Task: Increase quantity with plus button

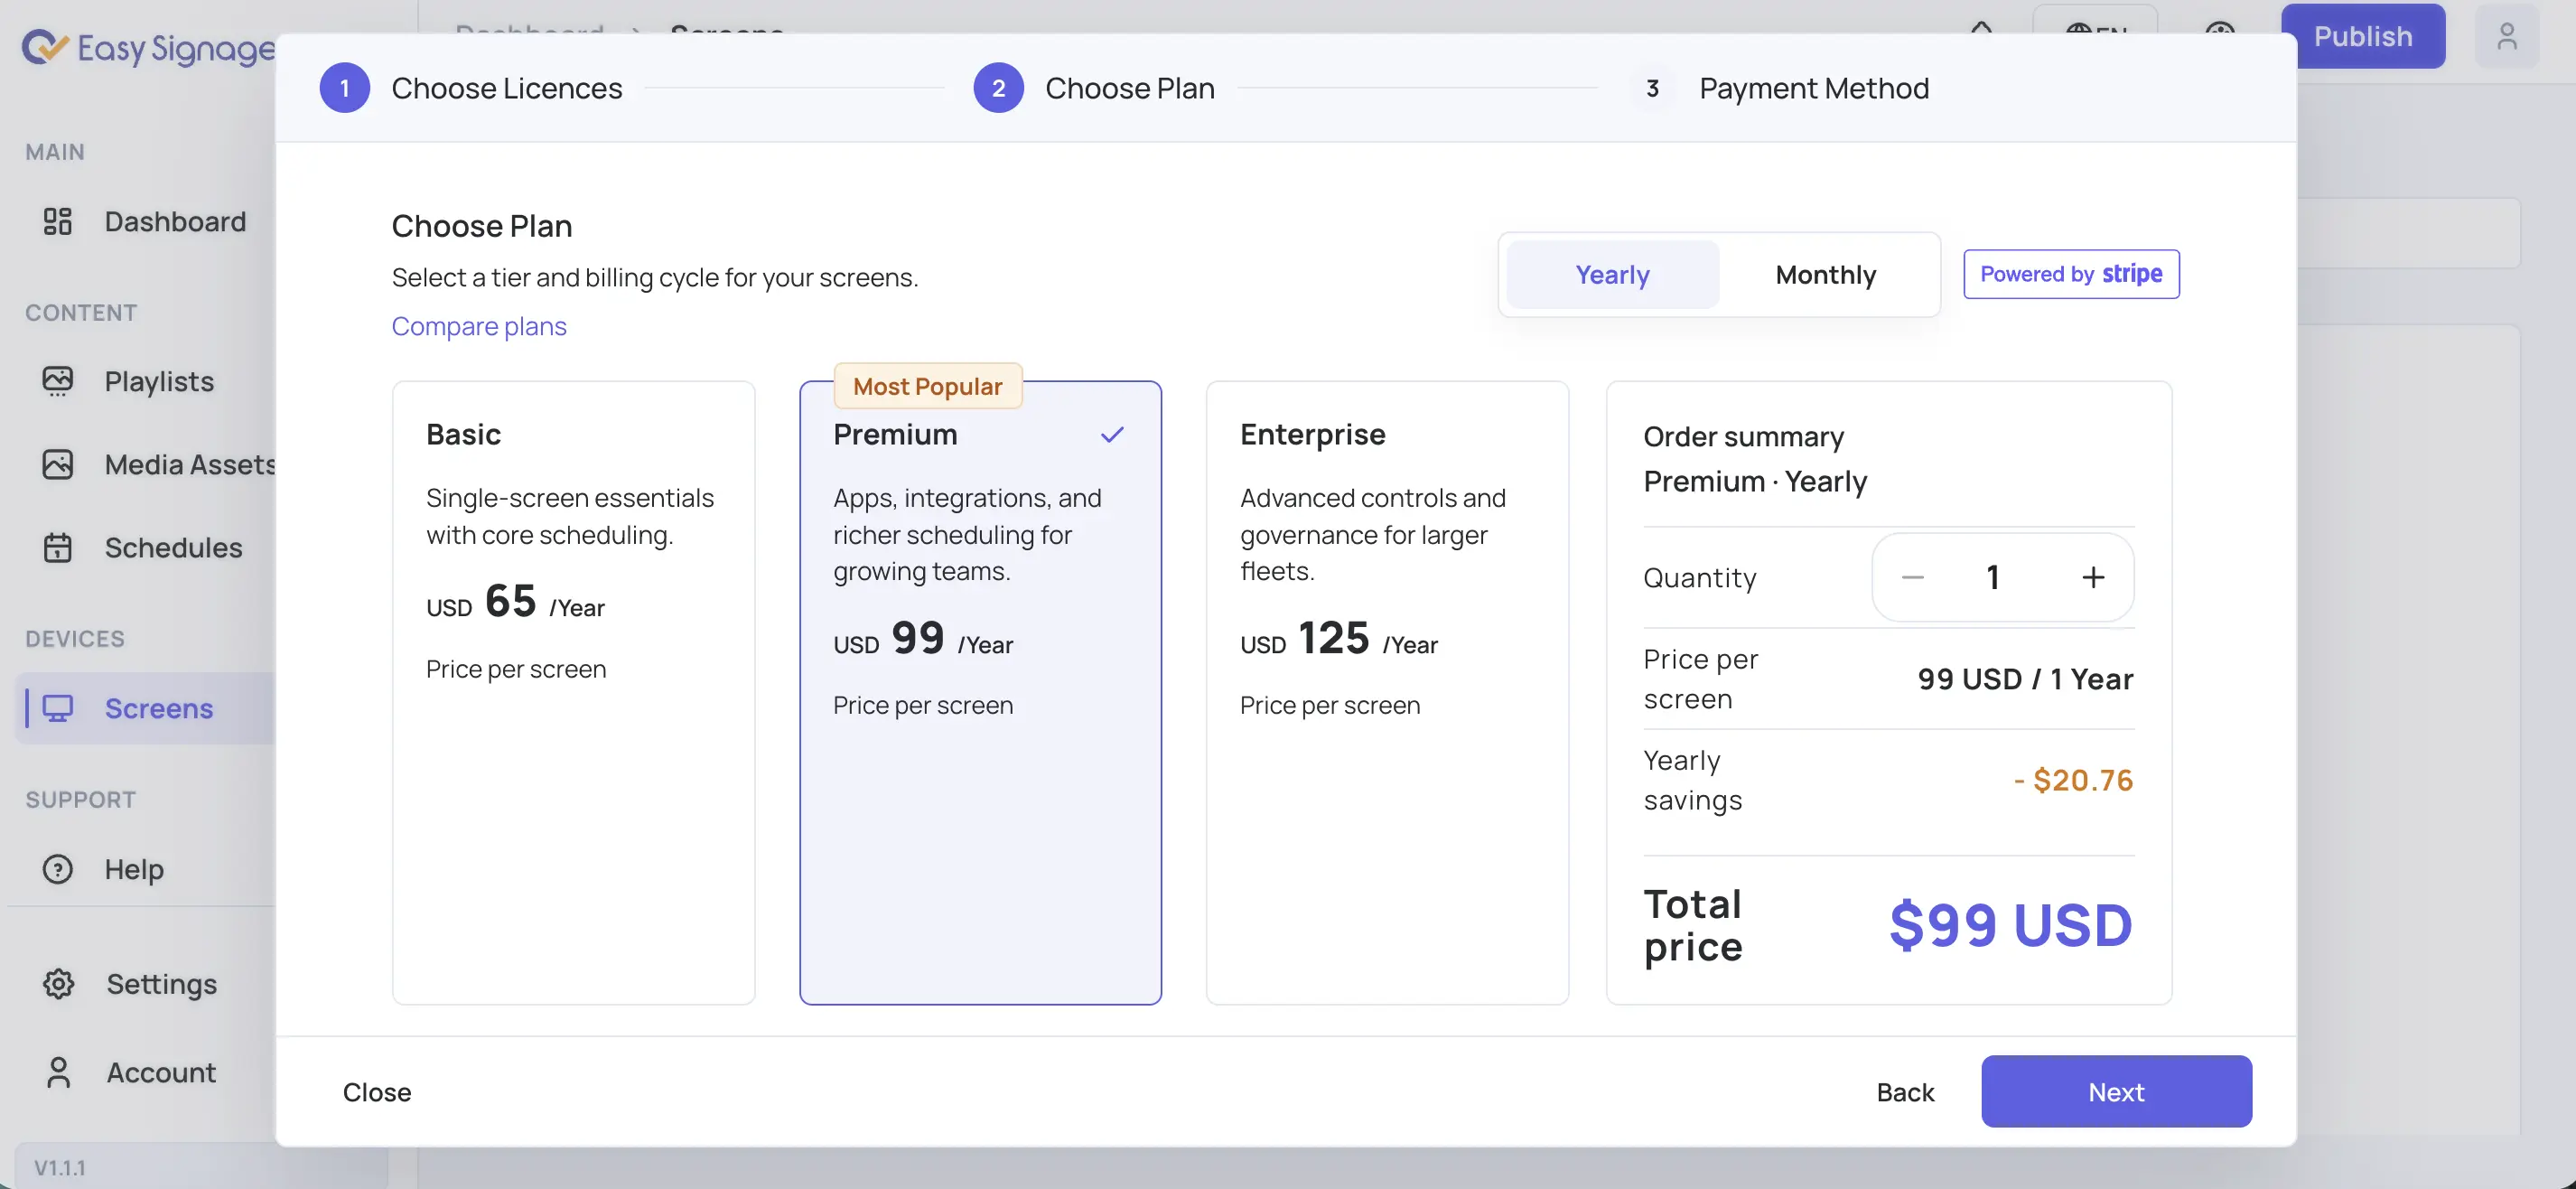Action: click(x=2093, y=577)
